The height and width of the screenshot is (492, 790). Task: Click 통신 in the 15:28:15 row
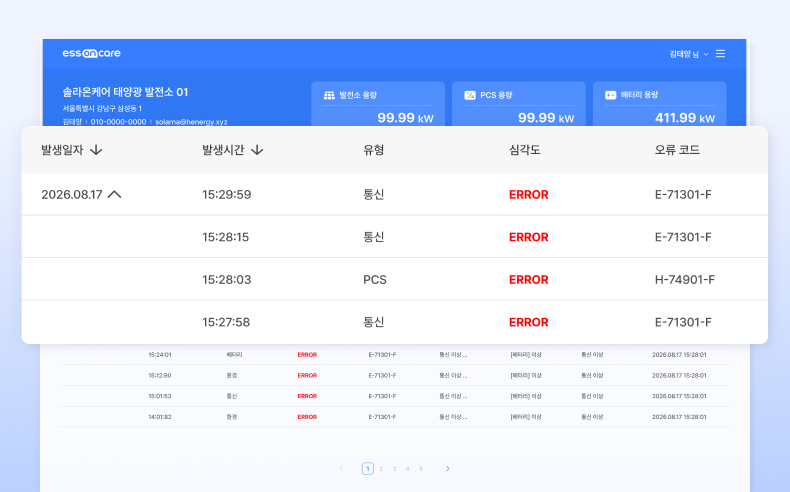374,237
